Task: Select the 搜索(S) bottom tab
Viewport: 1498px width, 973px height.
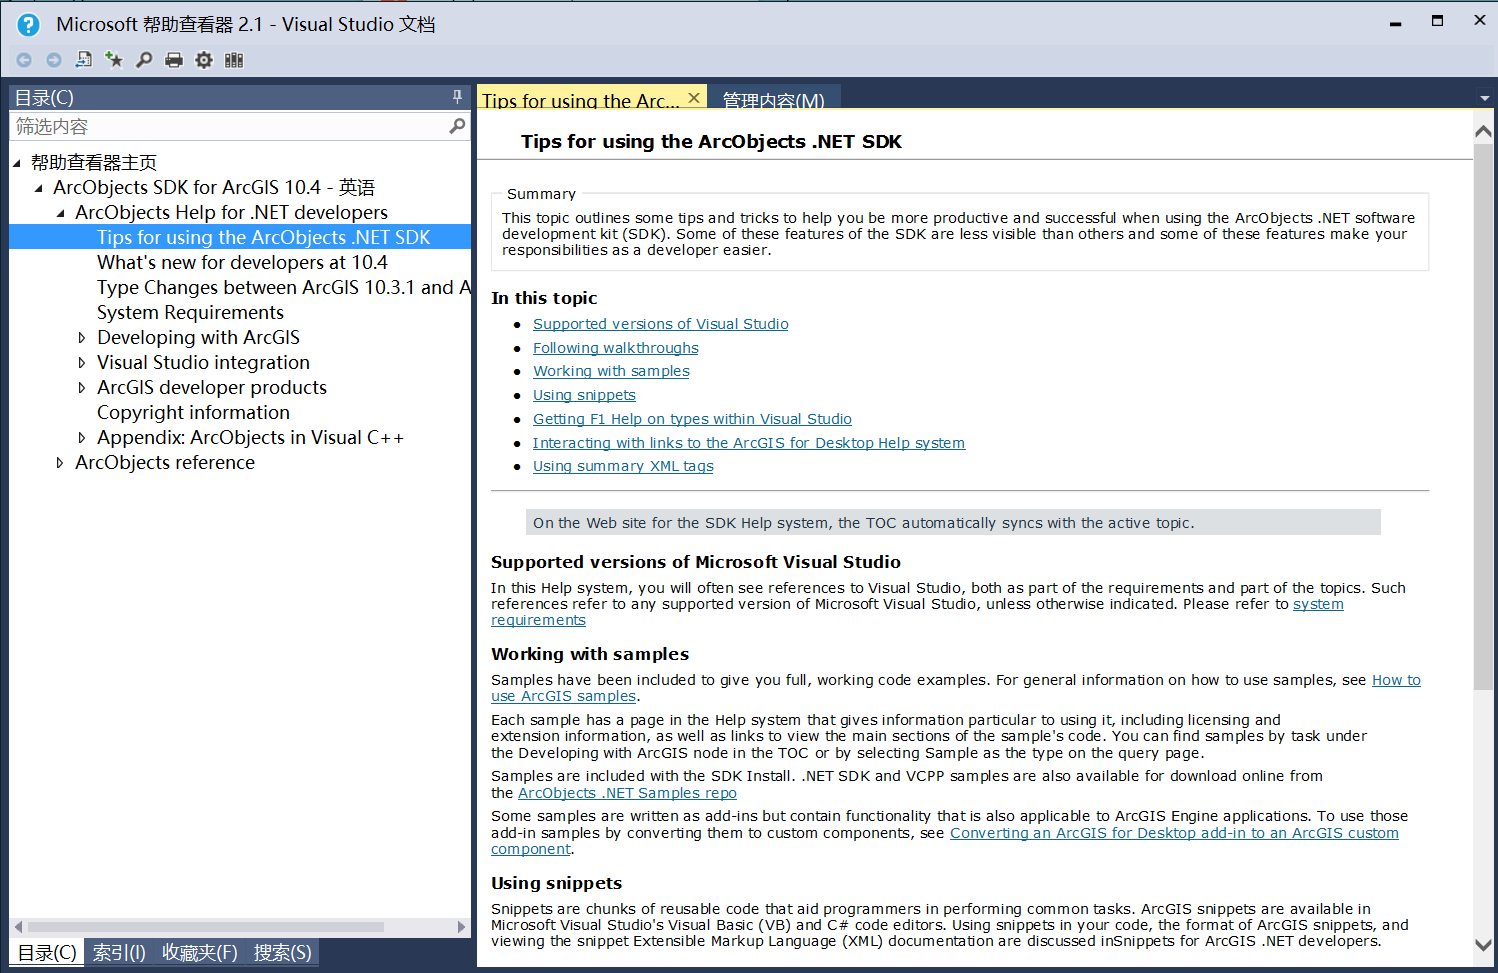Action: pyautogui.click(x=282, y=953)
